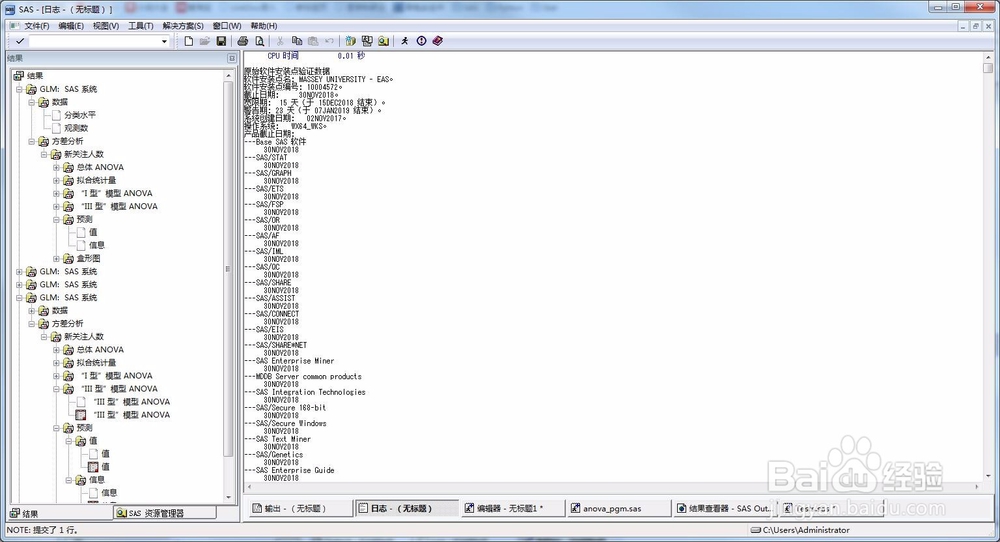The width and height of the screenshot is (1000, 542).
Task: Open the 编辑(E) menu
Action: point(71,26)
